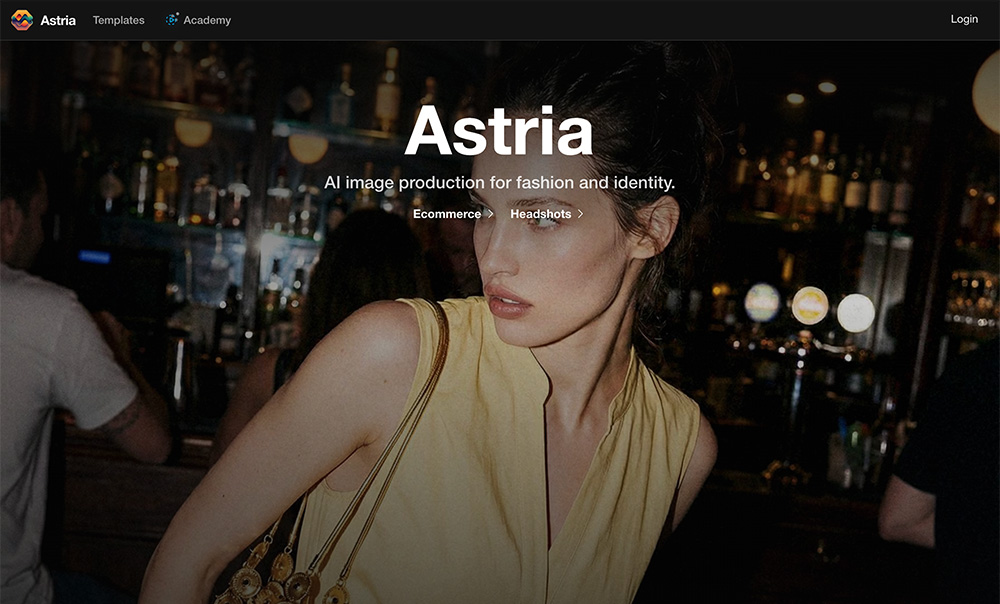Open the Headshots link
The image size is (1000, 604).
pos(541,214)
